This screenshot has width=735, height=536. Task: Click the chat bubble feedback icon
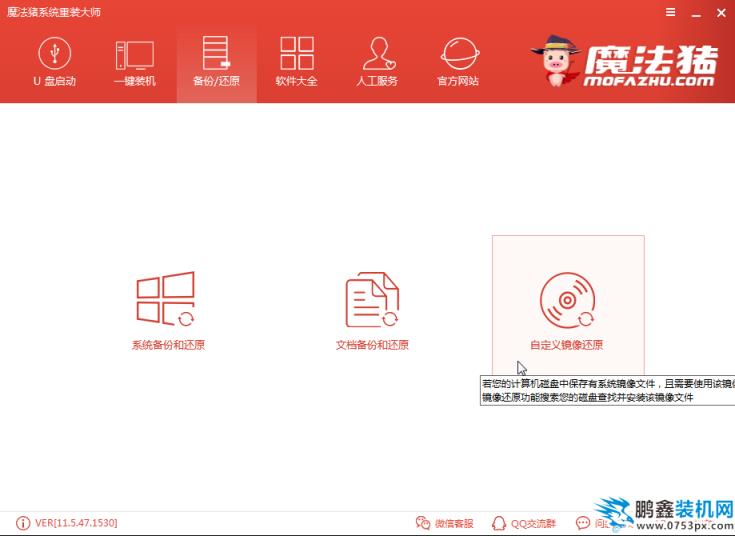pos(583,523)
